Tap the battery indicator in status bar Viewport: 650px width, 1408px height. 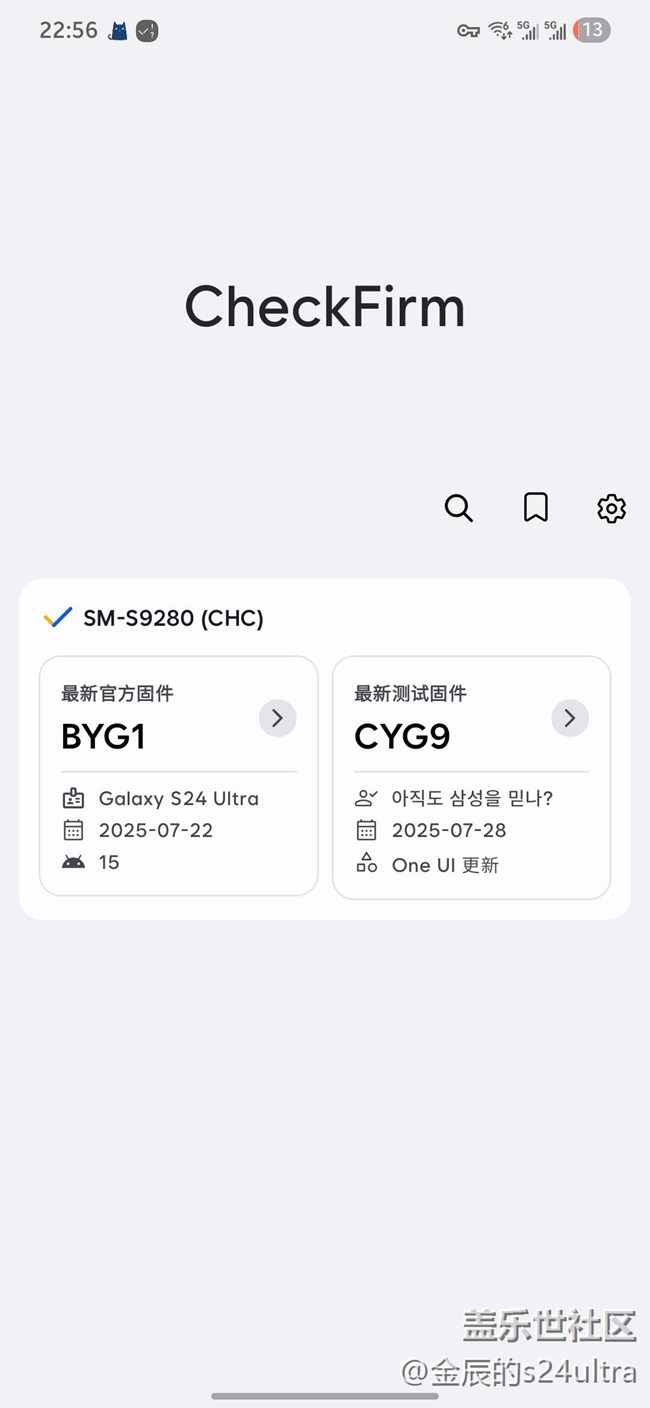pos(592,30)
